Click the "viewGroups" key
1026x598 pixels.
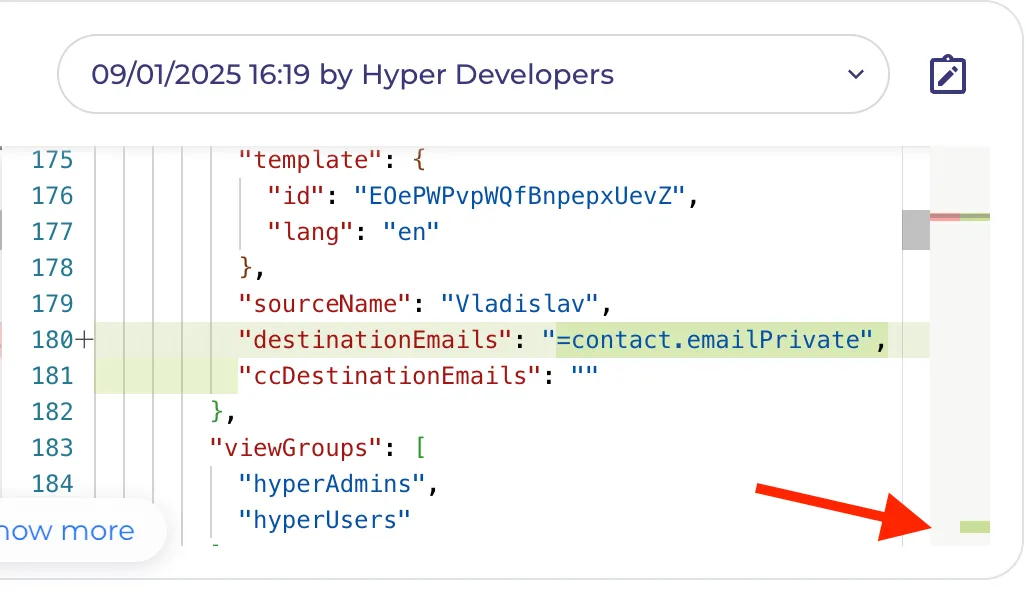click(296, 448)
